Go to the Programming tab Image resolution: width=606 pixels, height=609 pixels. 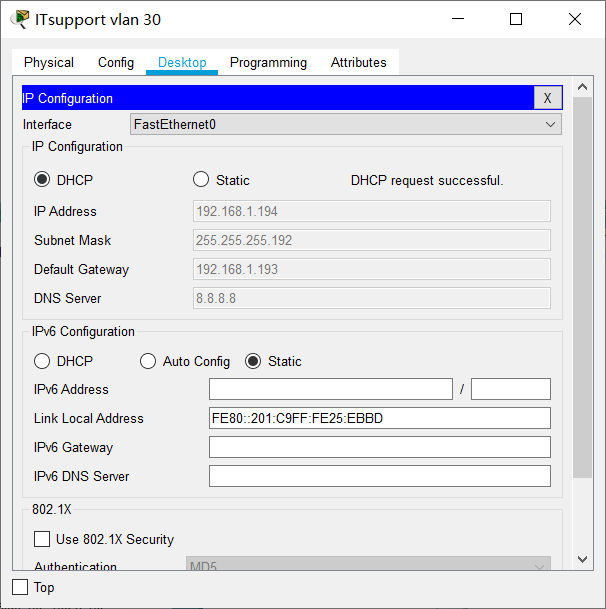(268, 63)
